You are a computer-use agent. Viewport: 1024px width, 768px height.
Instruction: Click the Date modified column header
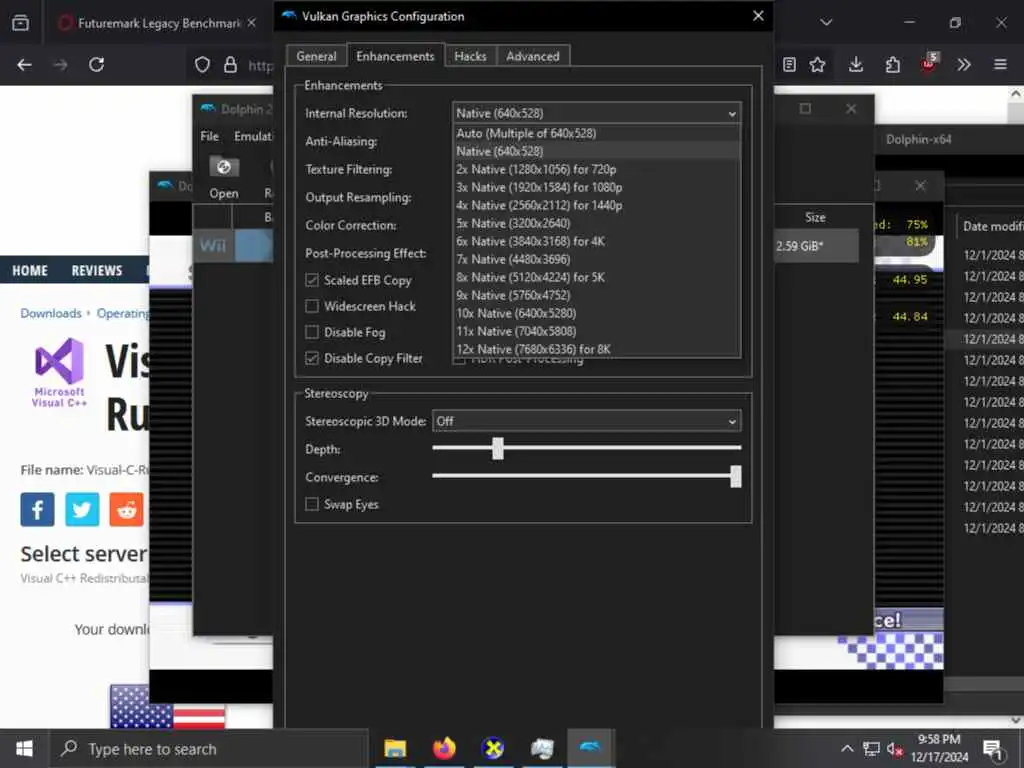(x=993, y=226)
